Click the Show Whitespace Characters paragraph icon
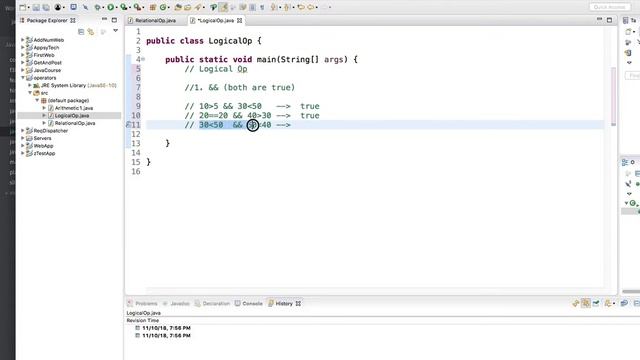 (x=262, y=7)
